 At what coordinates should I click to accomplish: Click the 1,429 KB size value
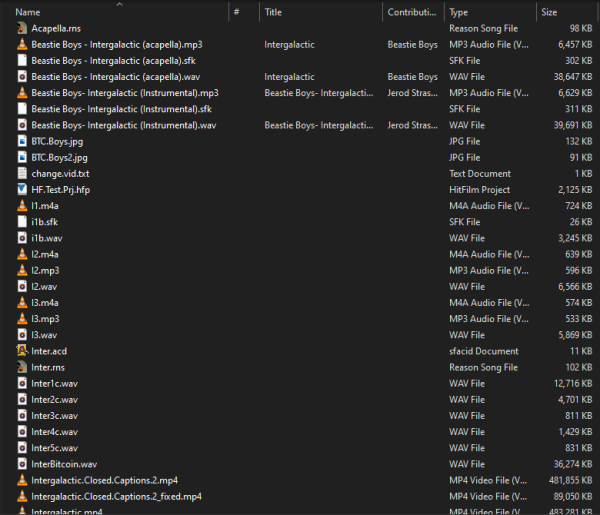pyautogui.click(x=575, y=432)
